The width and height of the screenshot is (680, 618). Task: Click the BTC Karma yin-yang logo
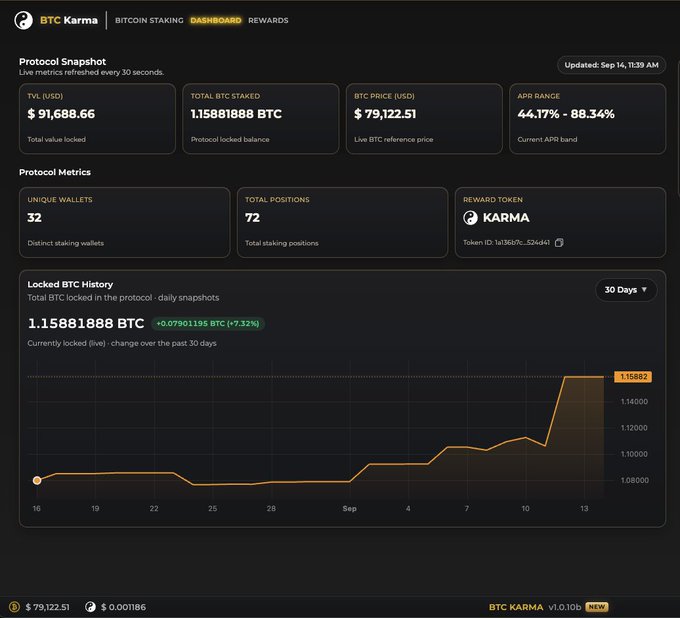(x=23, y=20)
